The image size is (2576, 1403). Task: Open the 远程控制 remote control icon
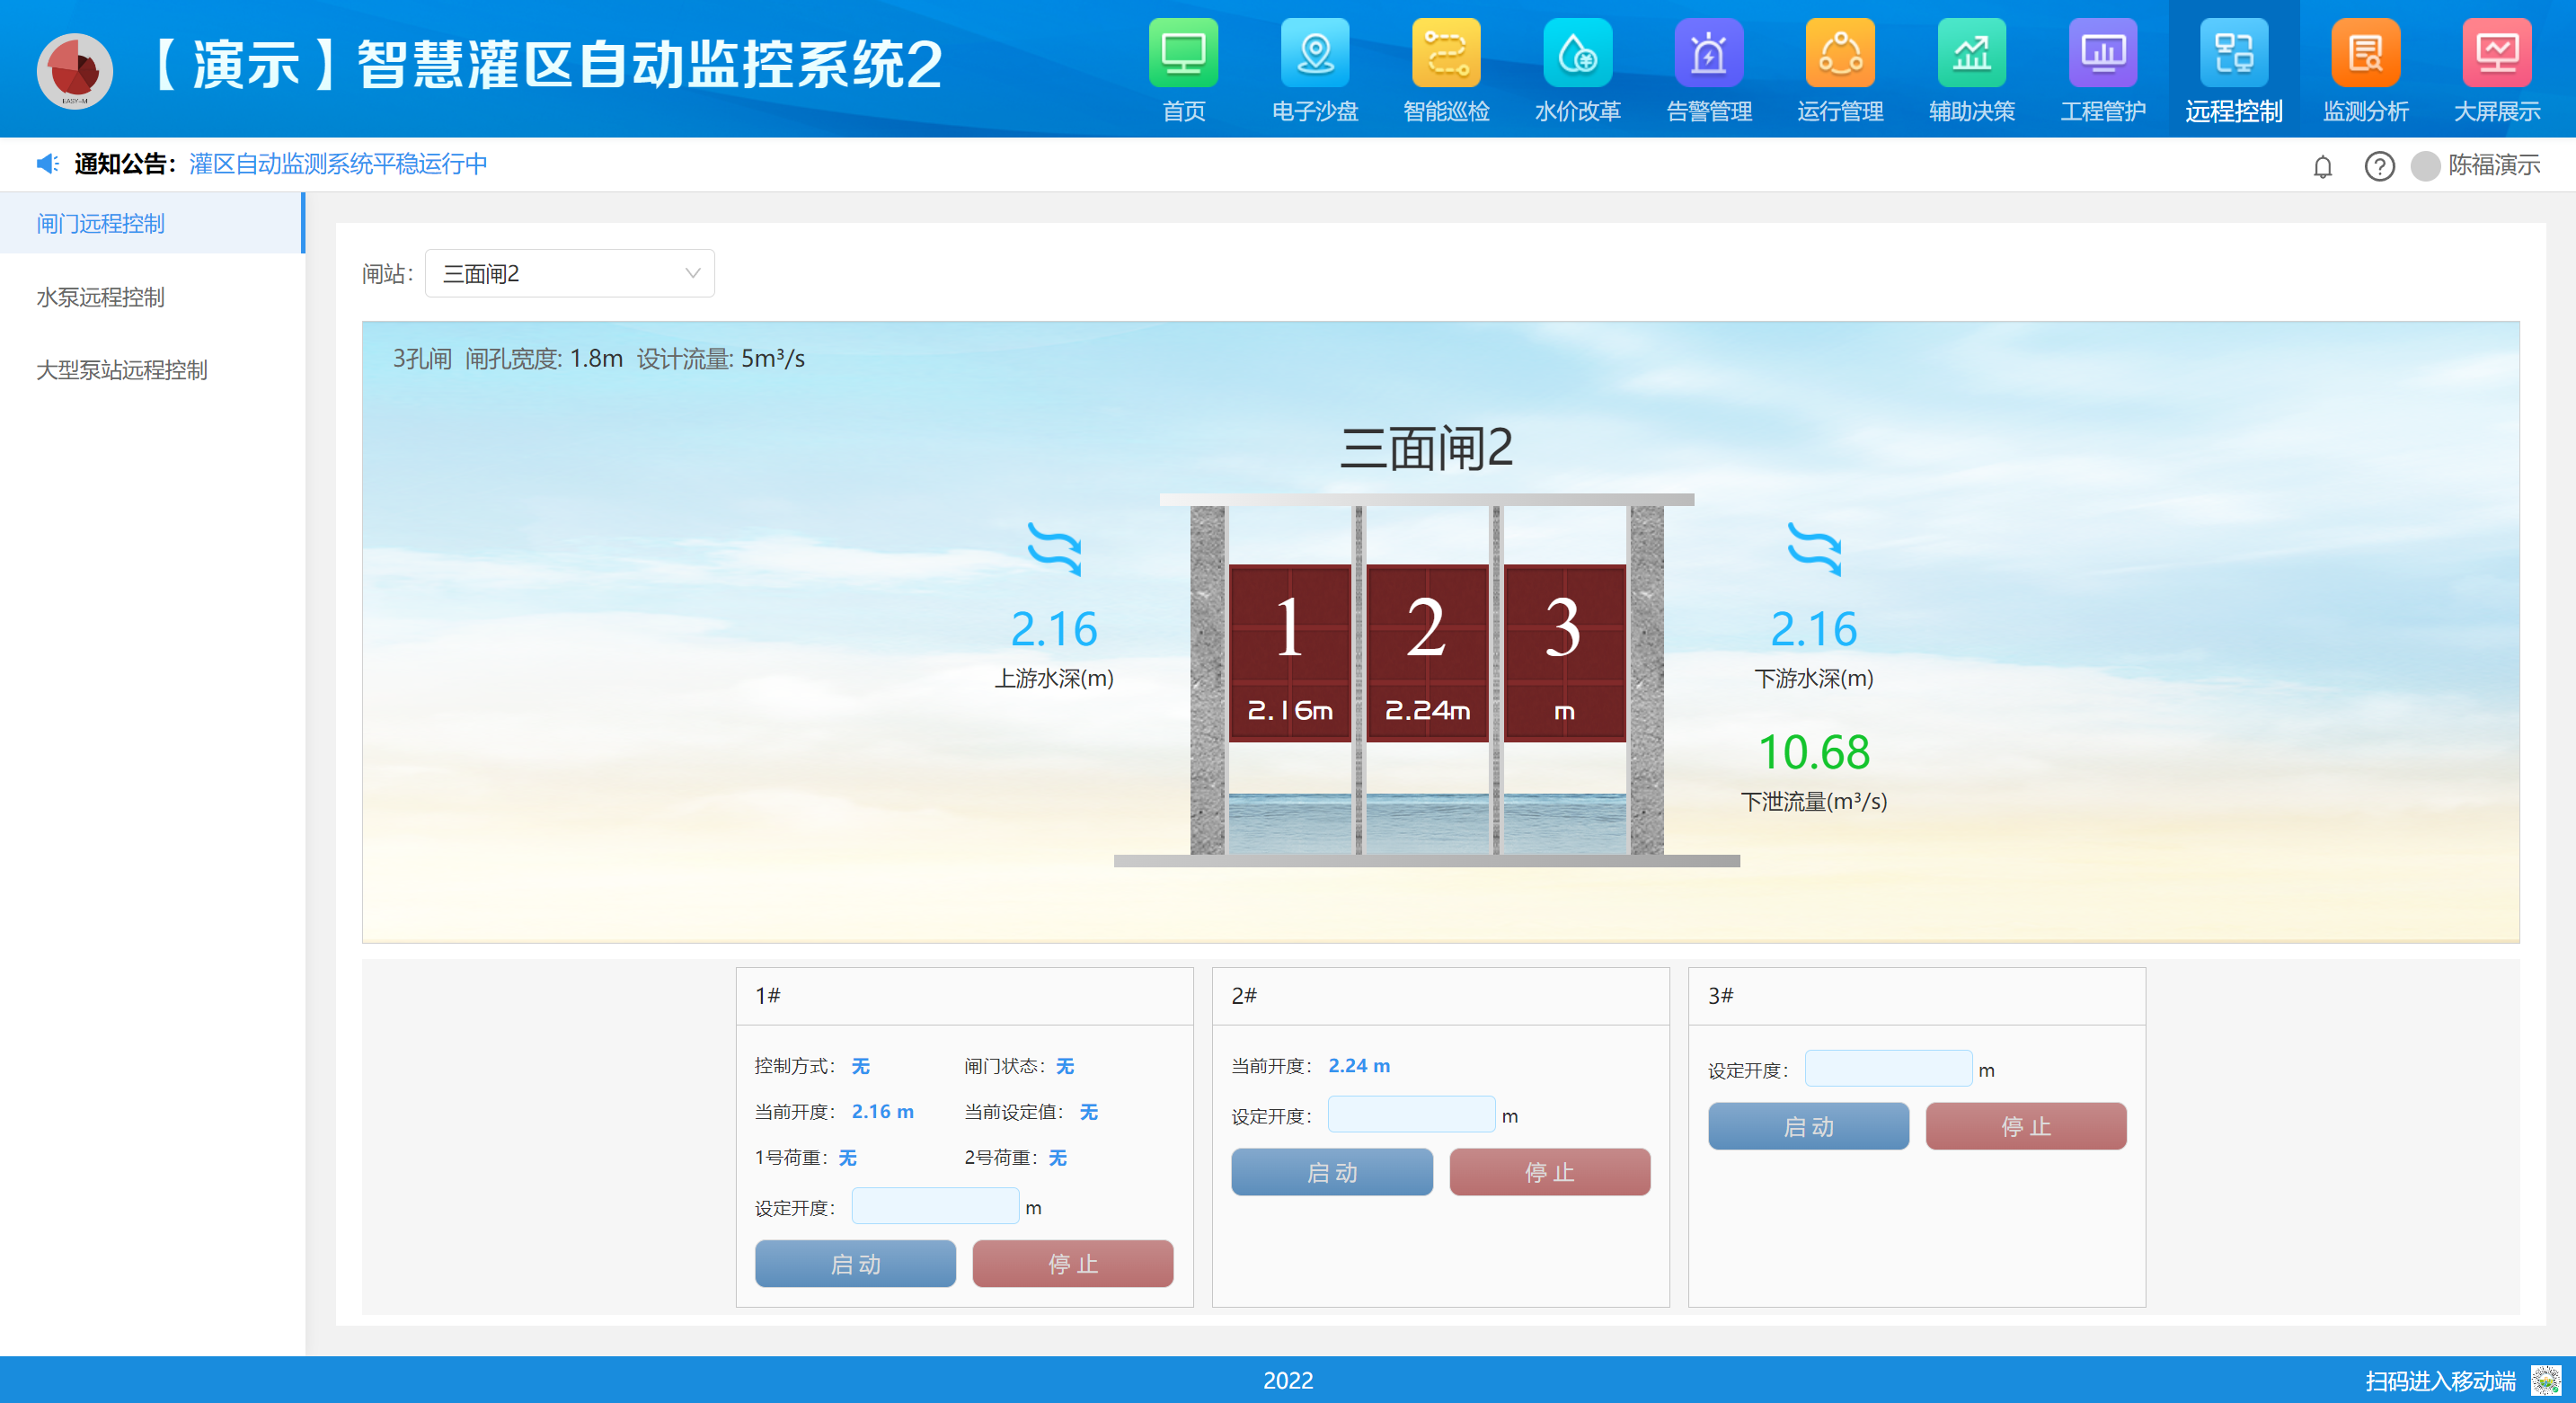pyautogui.click(x=2234, y=53)
